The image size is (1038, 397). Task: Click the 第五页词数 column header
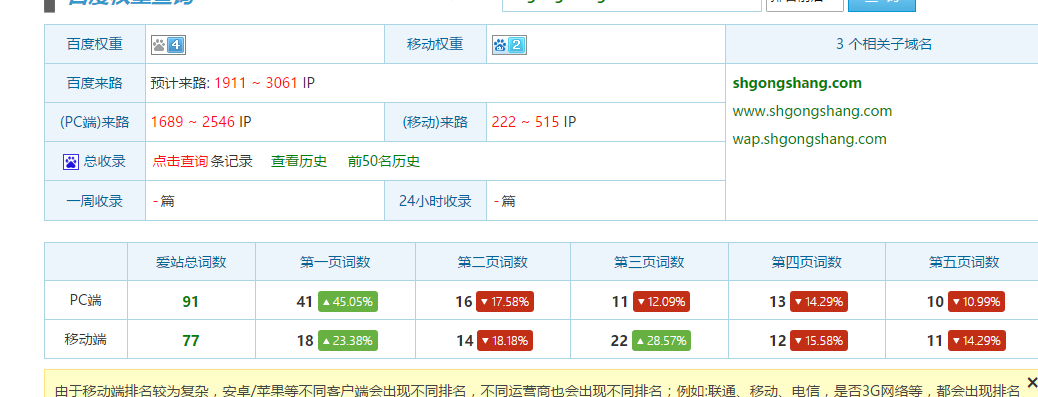(x=963, y=262)
